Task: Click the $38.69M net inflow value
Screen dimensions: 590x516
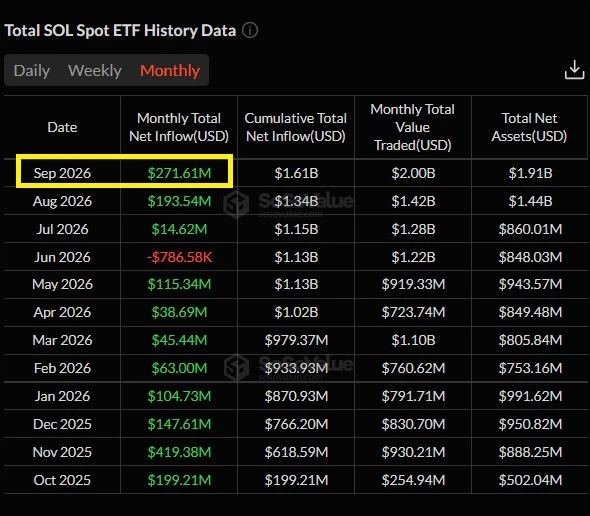Action: pos(179,312)
